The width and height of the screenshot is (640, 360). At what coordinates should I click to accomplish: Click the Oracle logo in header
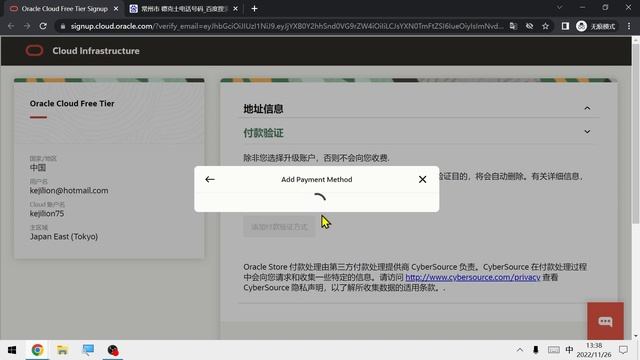click(x=34, y=51)
